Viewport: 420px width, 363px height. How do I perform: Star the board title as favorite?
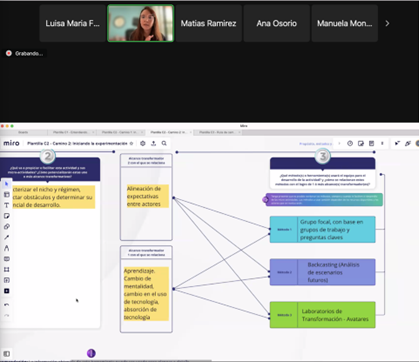pos(131,143)
